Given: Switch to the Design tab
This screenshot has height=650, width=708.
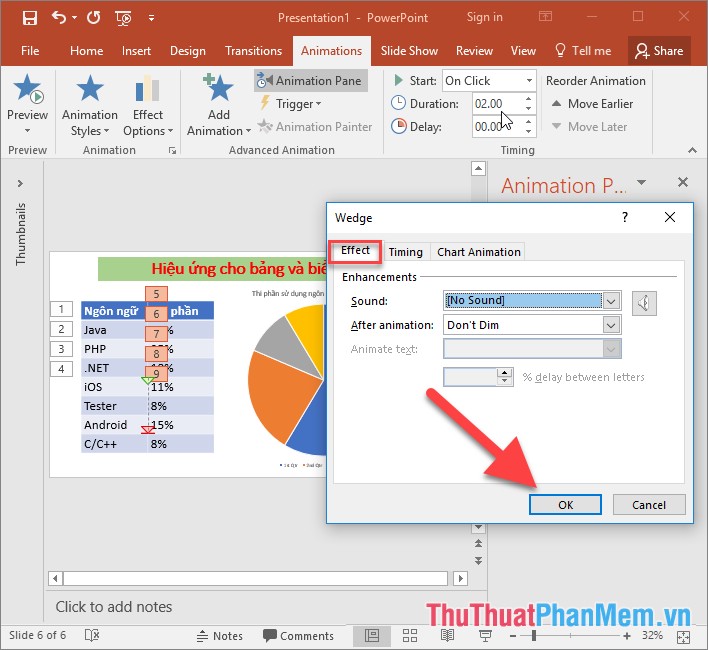Looking at the screenshot, I should tap(187, 51).
